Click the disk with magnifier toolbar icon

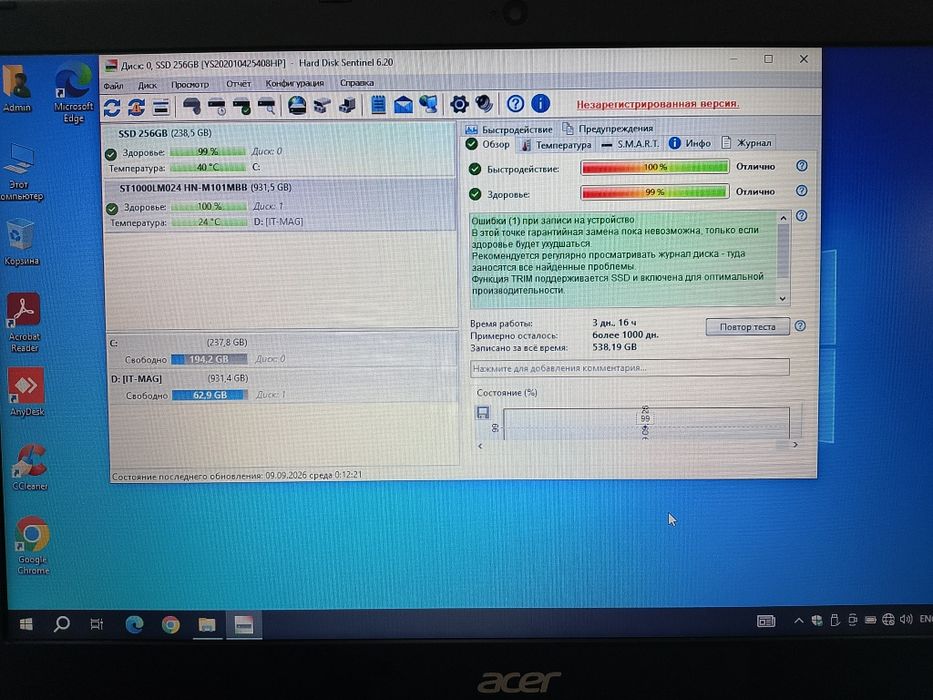(267, 106)
